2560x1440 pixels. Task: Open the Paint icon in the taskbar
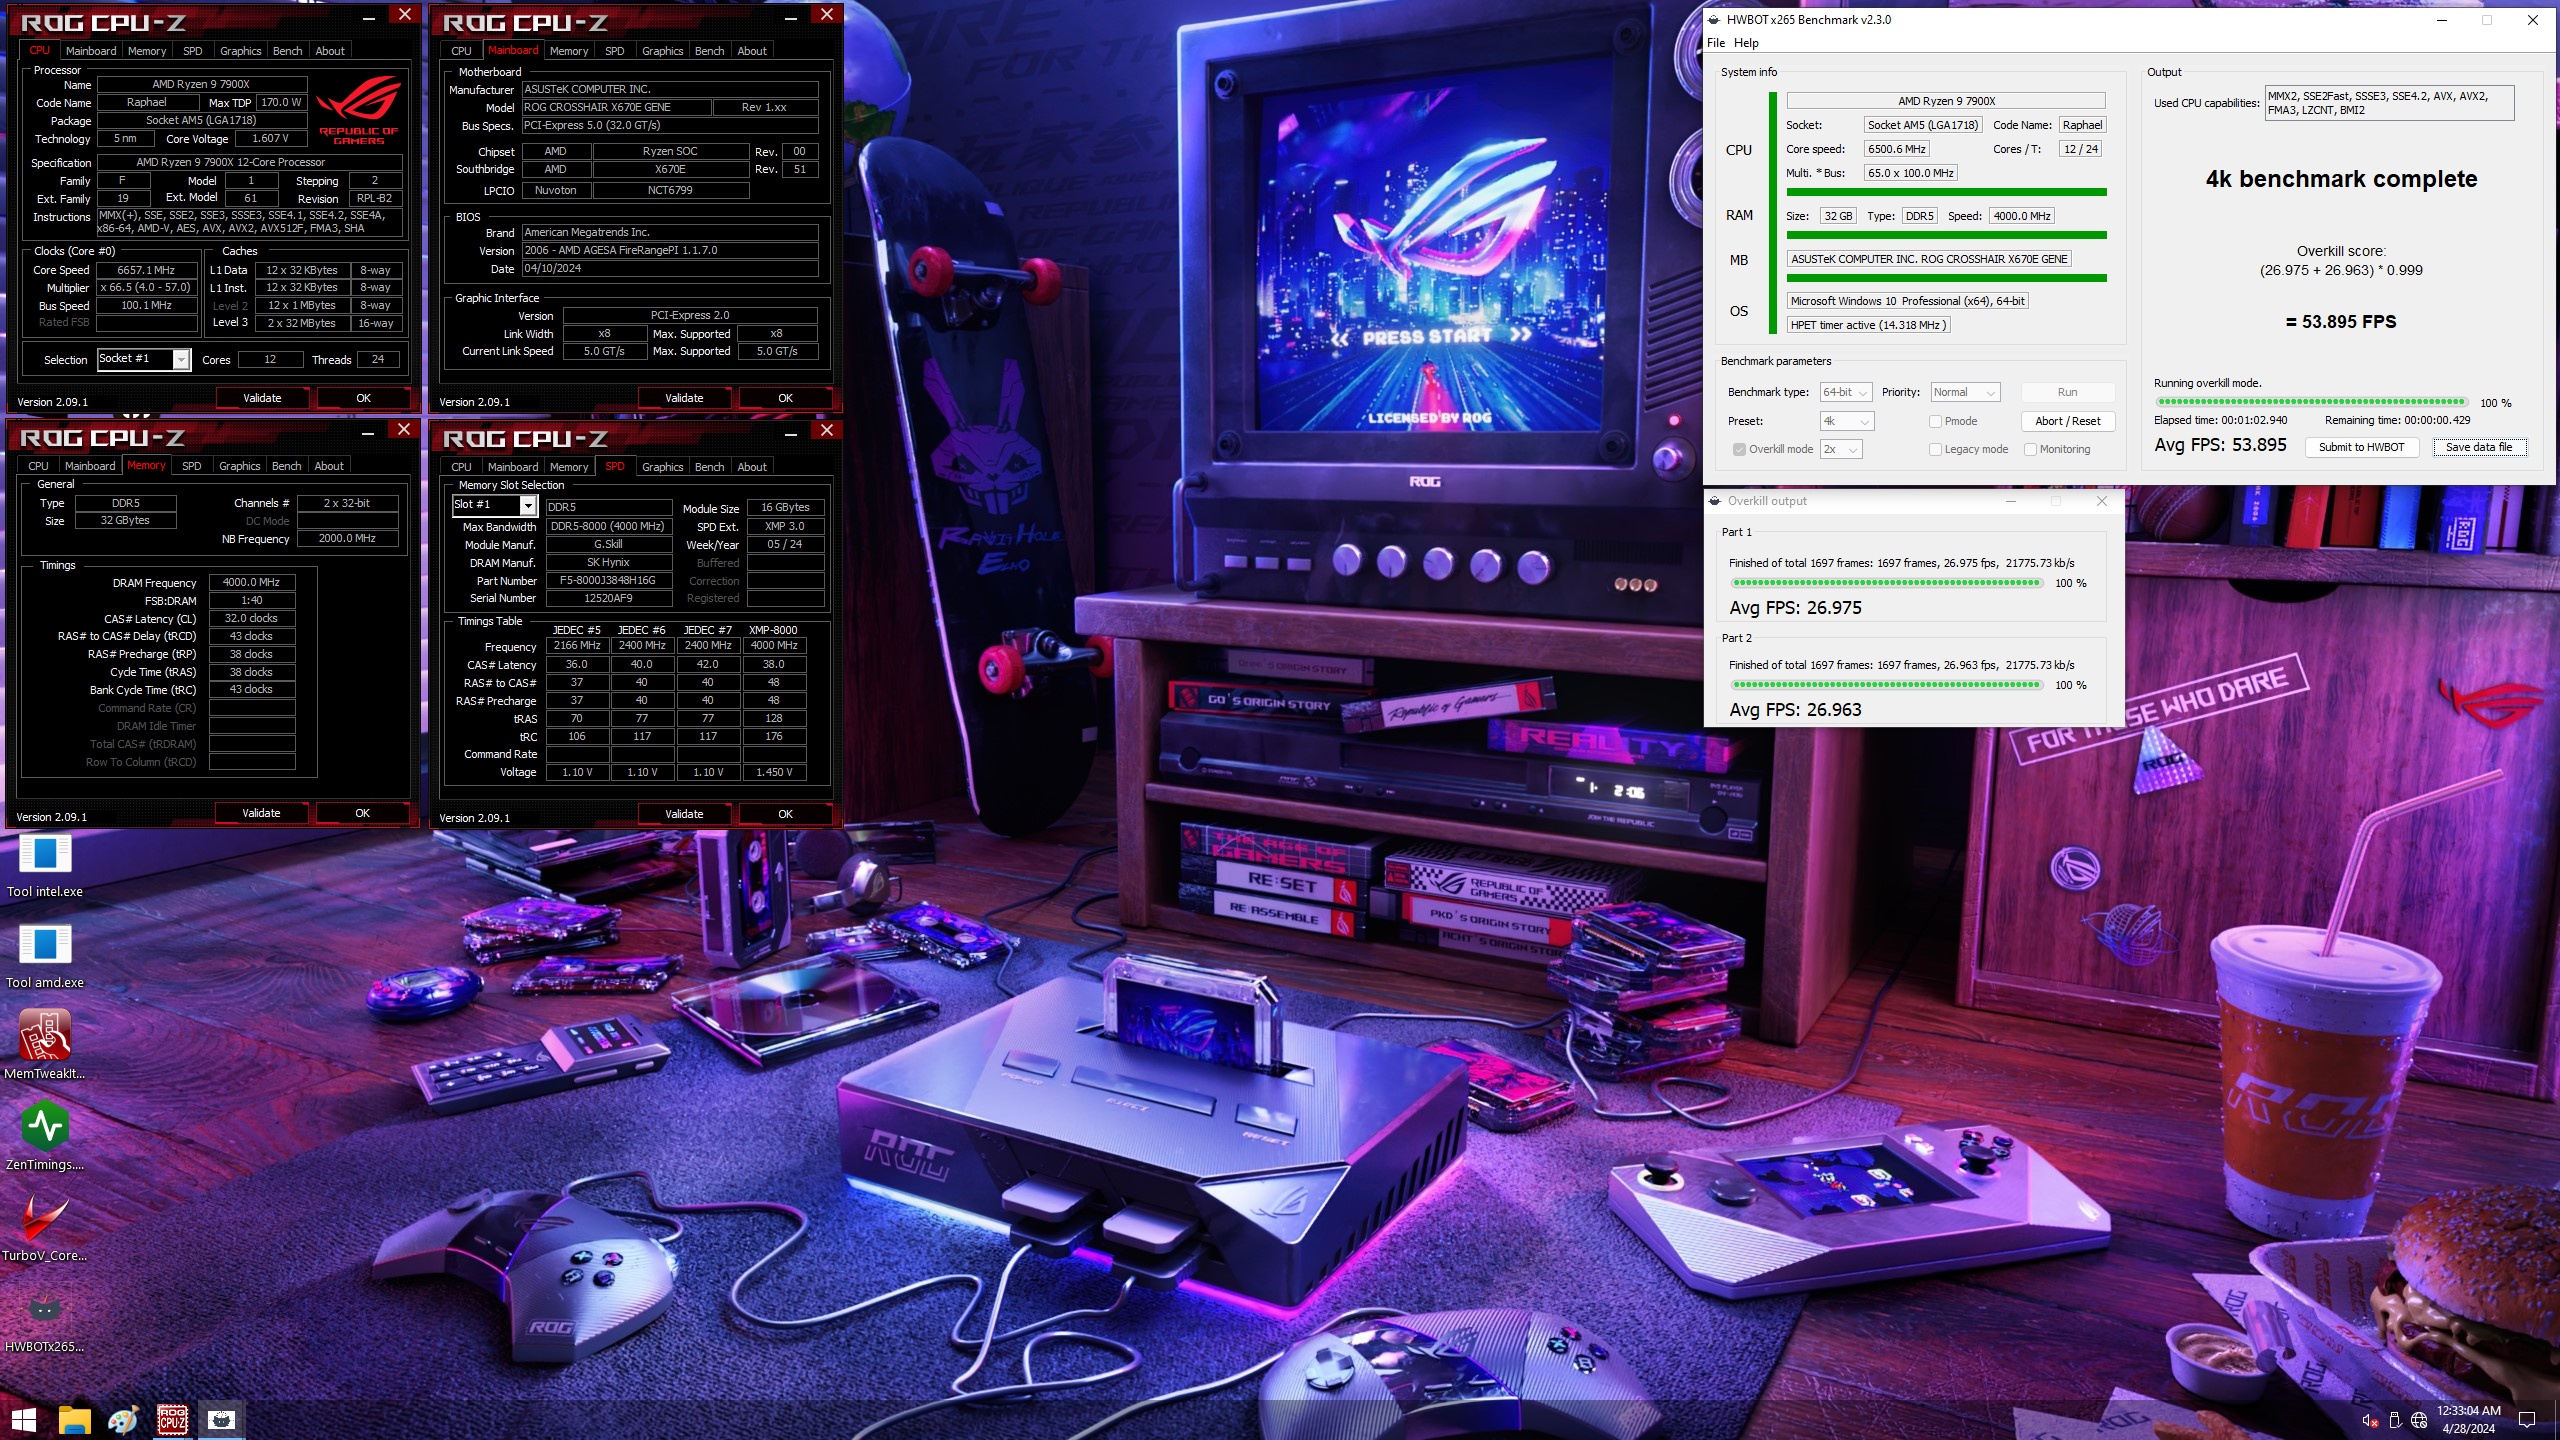[123, 1420]
